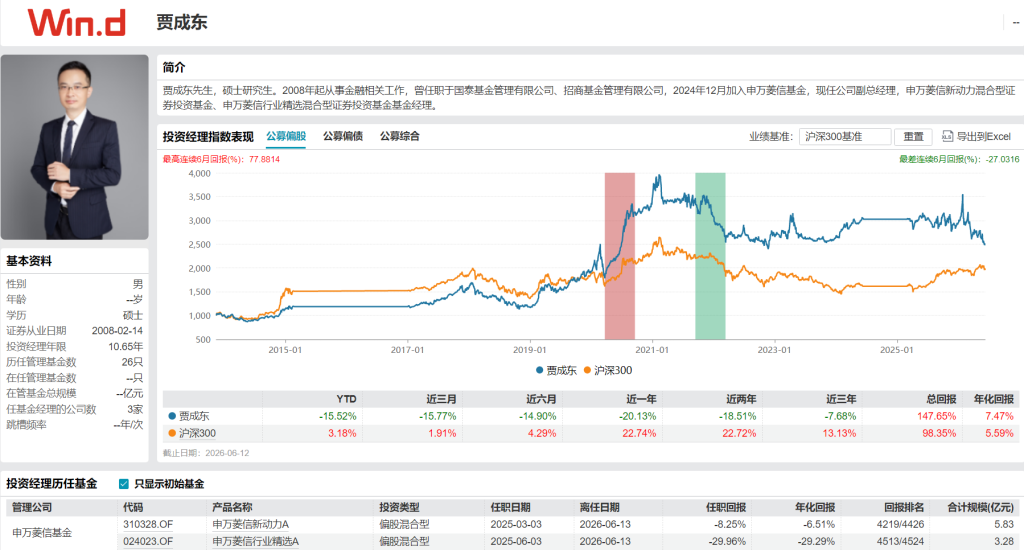
Task: Switch to 公募偏债 tab
Action: click(x=343, y=136)
